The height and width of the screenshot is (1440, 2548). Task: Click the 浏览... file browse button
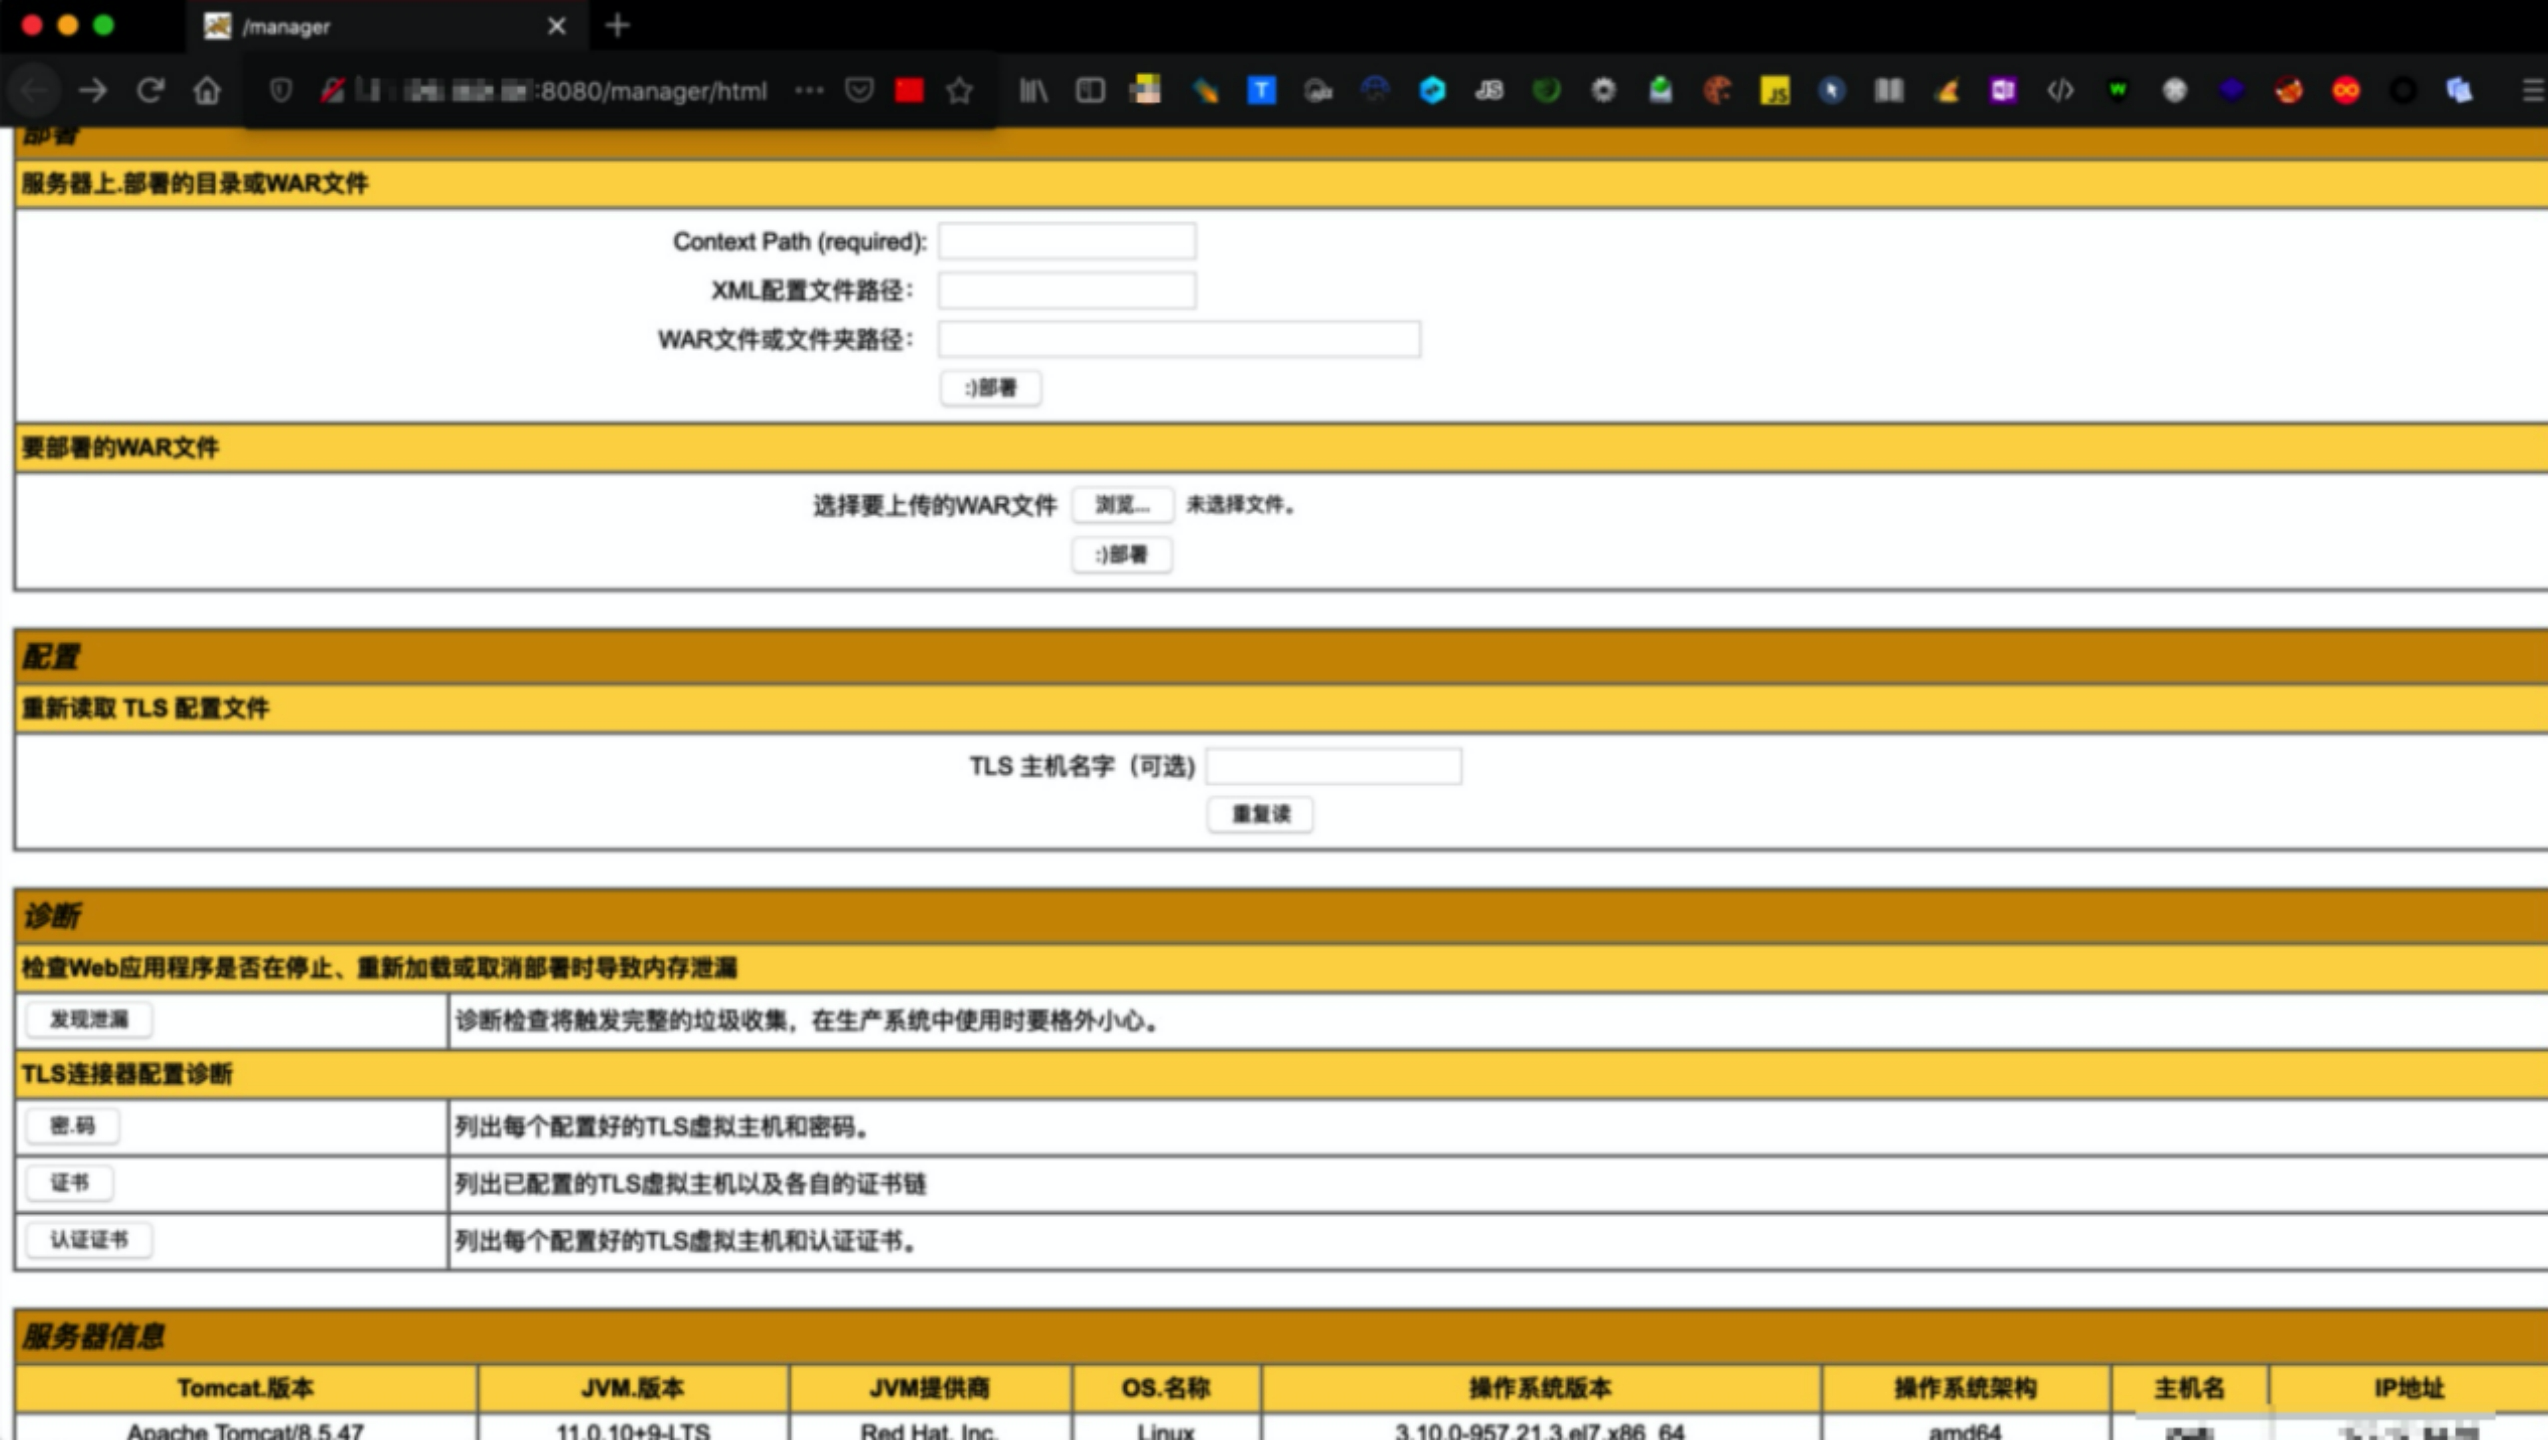[1121, 504]
